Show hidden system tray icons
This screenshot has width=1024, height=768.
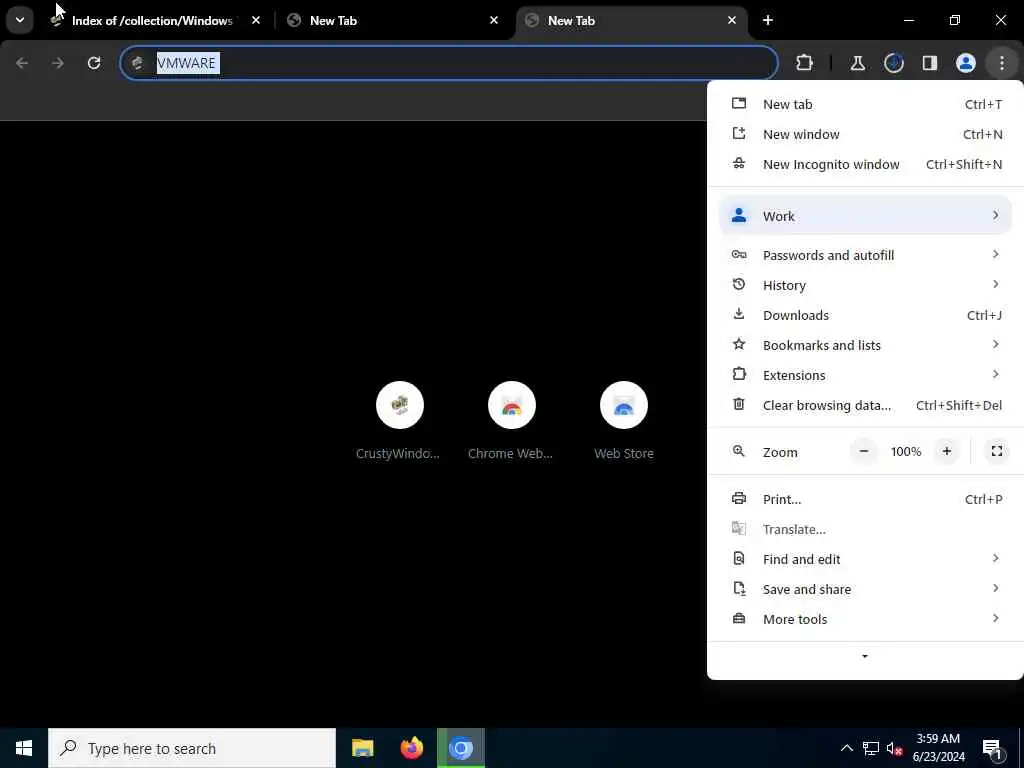[x=846, y=748]
